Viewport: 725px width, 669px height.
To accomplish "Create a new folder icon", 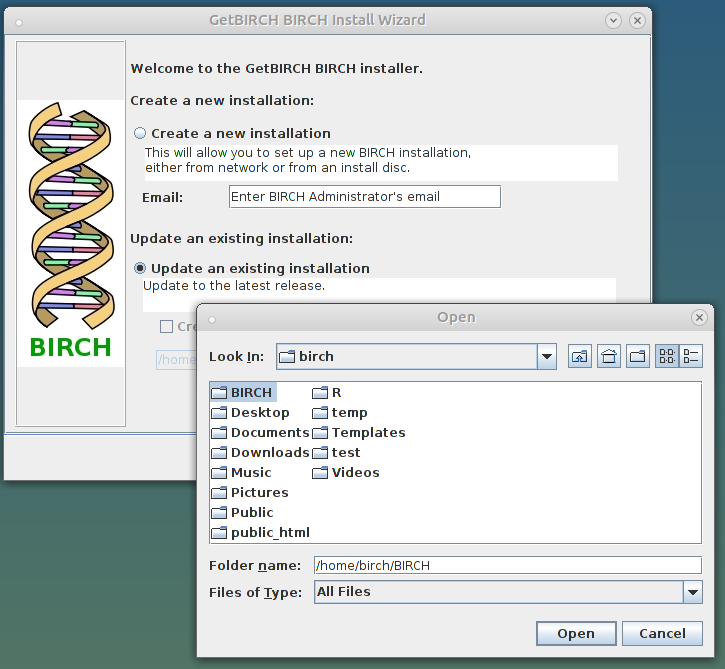I will (x=638, y=357).
